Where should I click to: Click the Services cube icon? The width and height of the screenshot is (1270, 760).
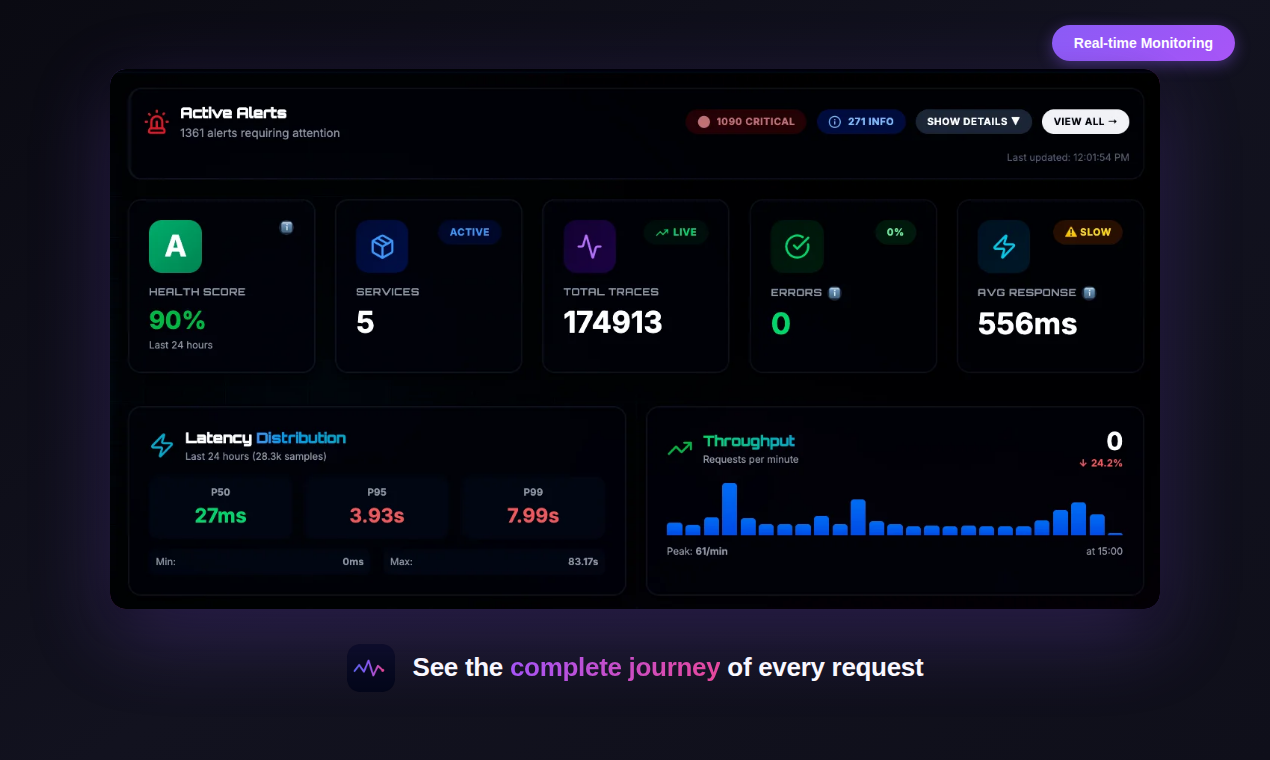(x=382, y=246)
